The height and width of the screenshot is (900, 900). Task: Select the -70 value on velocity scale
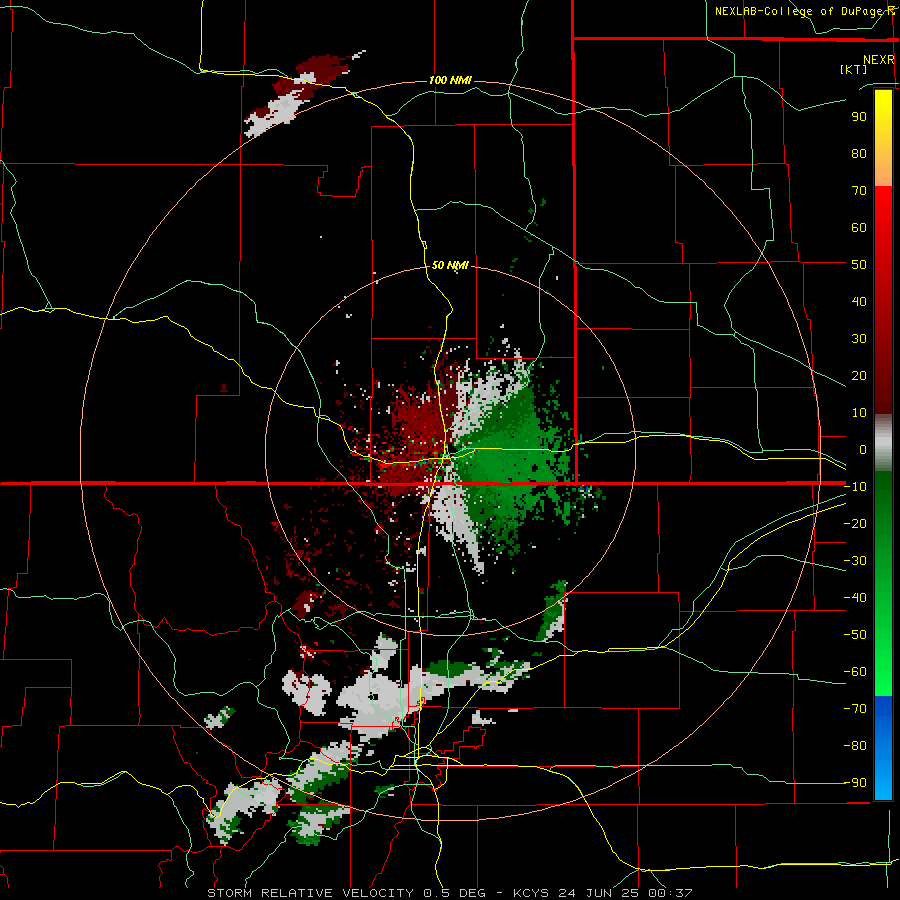[855, 709]
